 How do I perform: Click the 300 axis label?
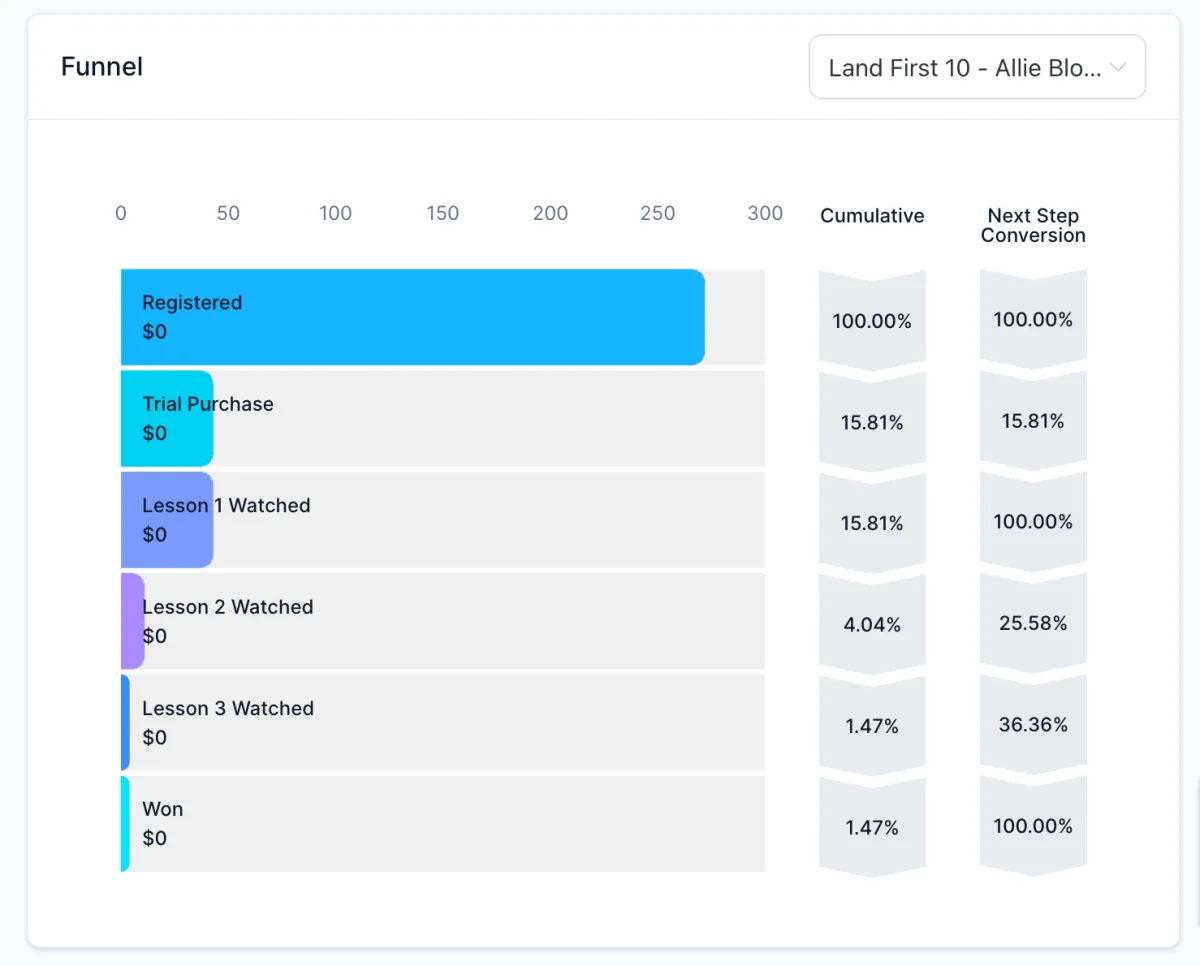765,213
